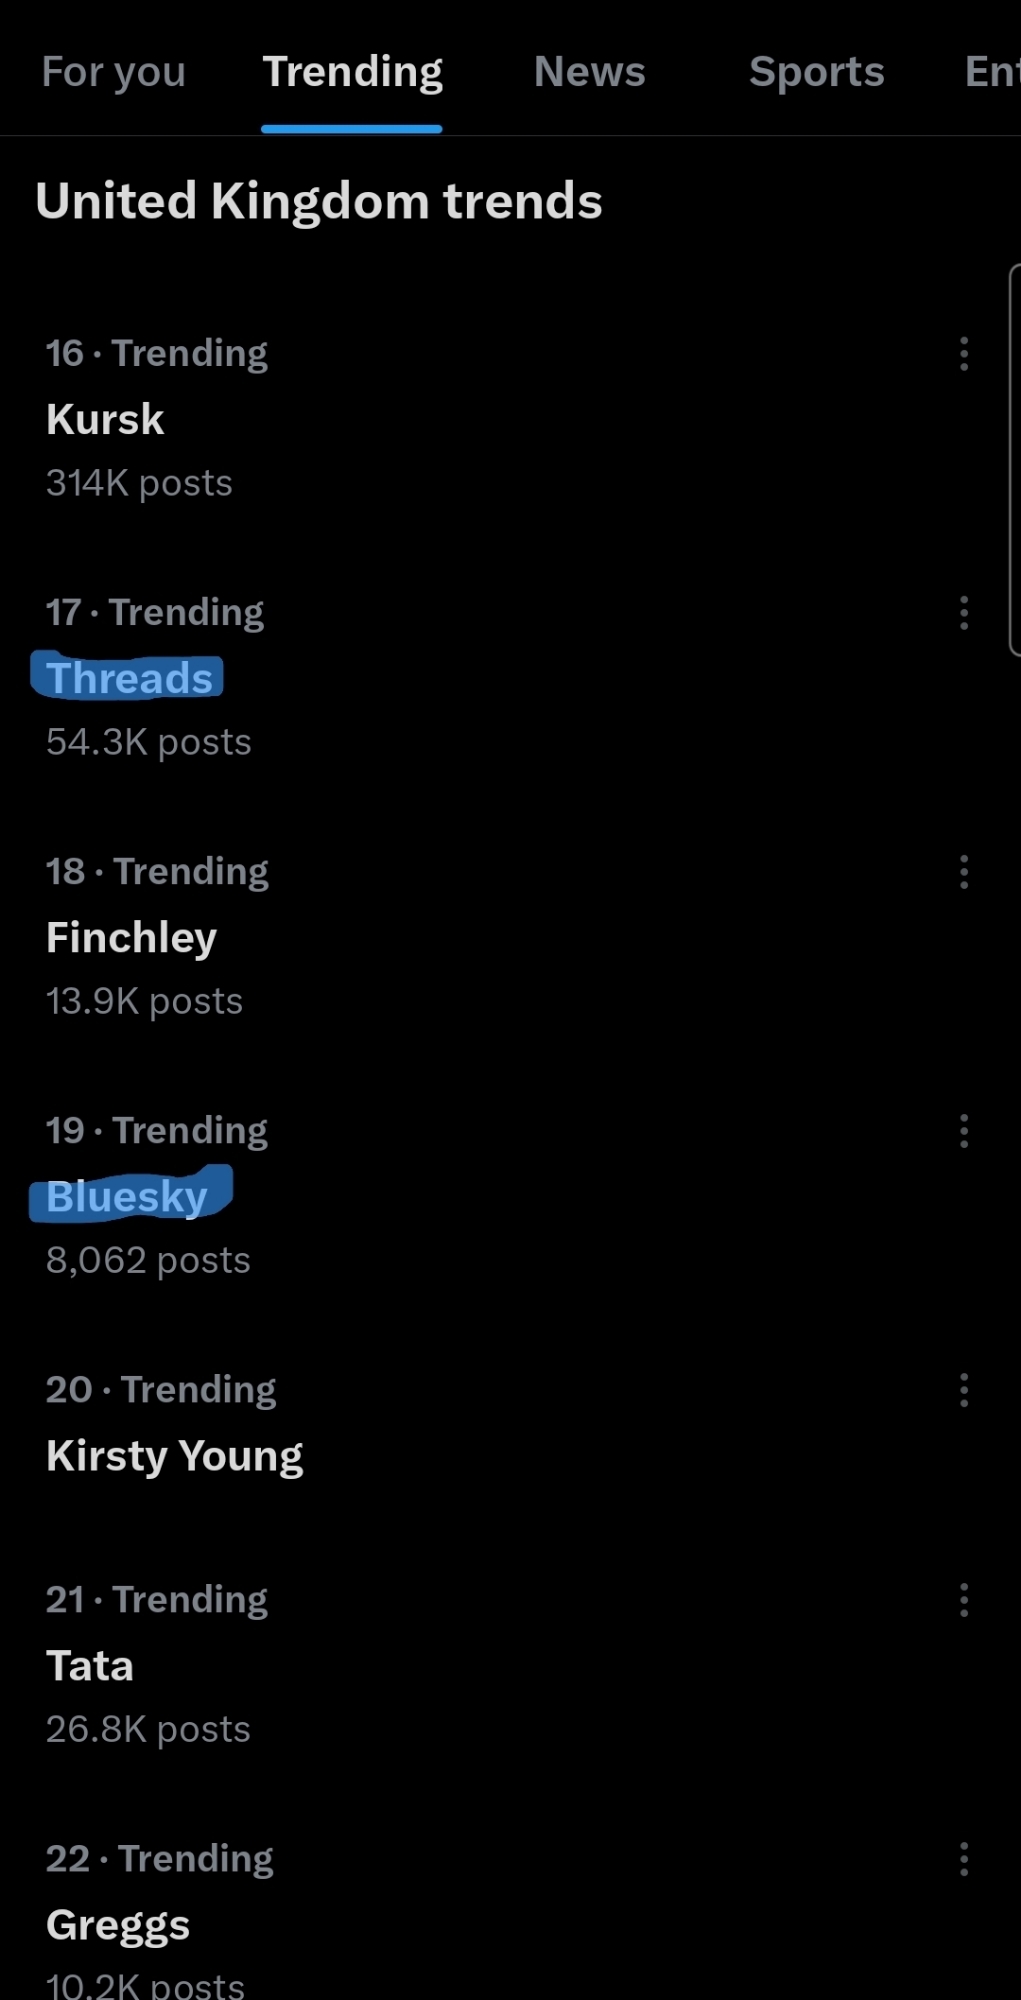This screenshot has height=2000, width=1021.
Task: Click the scrollbar at right edge
Action: (x=1015, y=460)
